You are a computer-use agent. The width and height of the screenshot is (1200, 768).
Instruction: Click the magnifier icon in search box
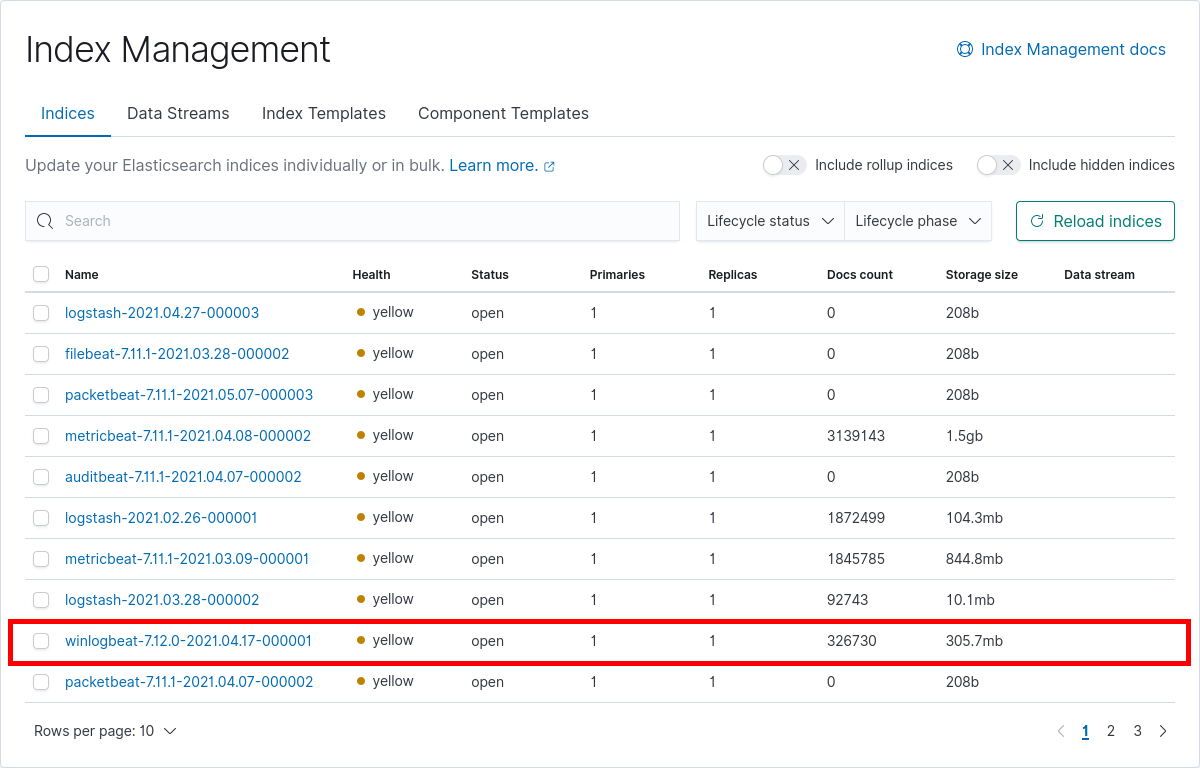(x=45, y=221)
